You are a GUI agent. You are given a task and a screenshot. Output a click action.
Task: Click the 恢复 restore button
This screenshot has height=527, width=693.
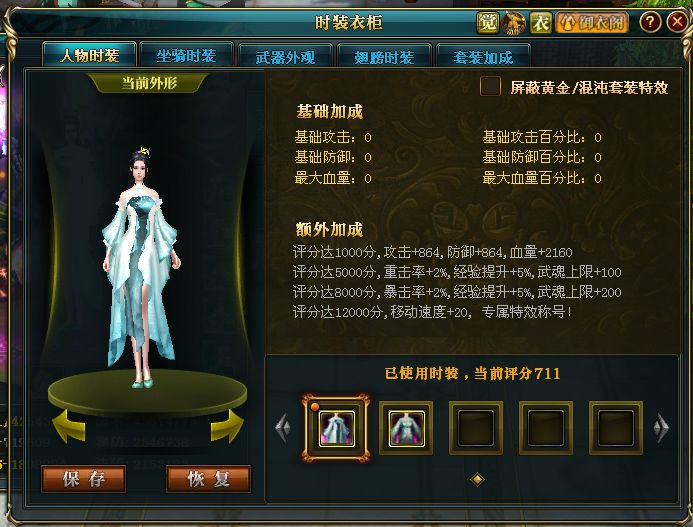coord(209,479)
